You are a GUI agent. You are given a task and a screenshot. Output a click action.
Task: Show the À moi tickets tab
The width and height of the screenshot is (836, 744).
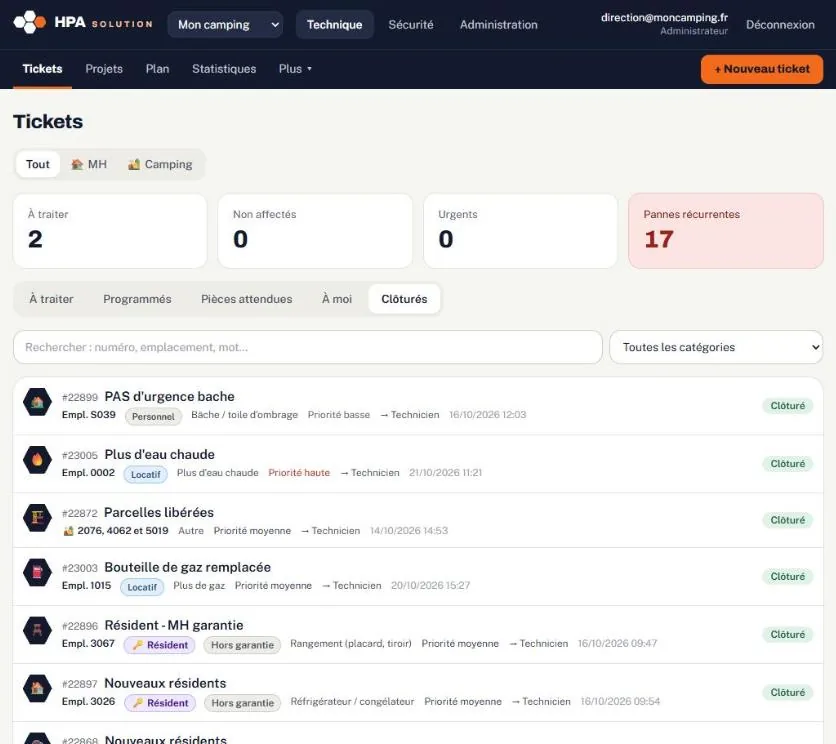[x=337, y=299]
